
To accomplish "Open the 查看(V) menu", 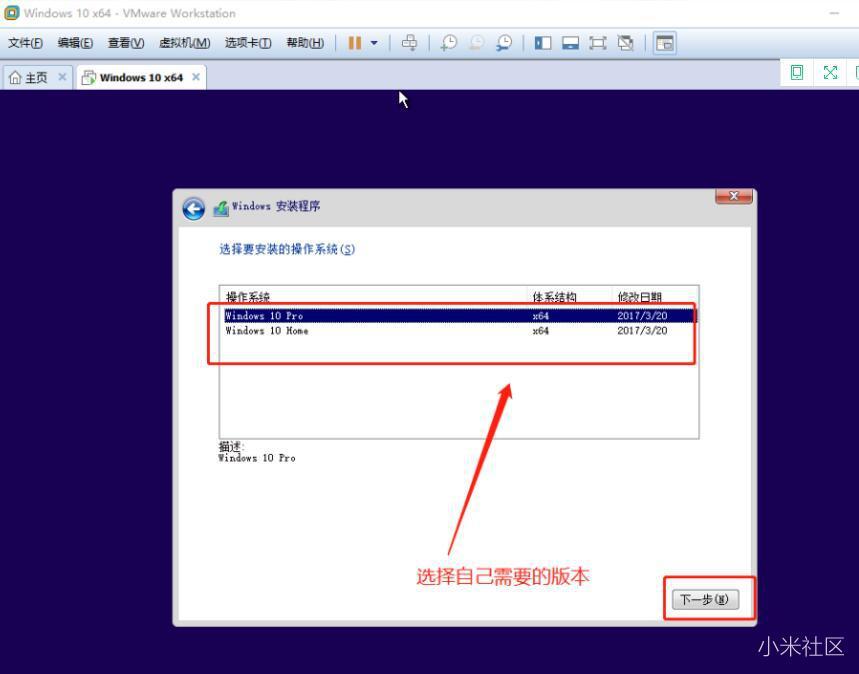I will click(x=126, y=43).
